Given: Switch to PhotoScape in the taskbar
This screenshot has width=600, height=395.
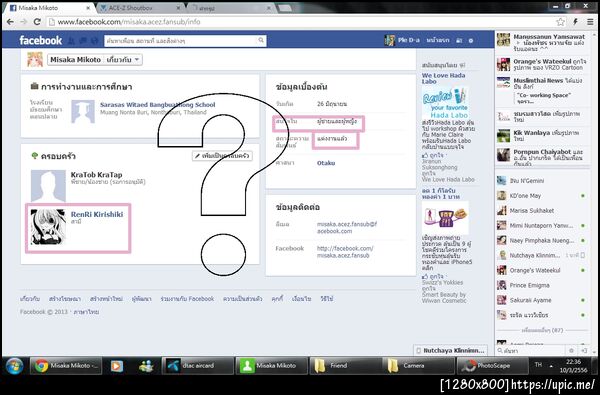Looking at the screenshot, I should point(492,366).
